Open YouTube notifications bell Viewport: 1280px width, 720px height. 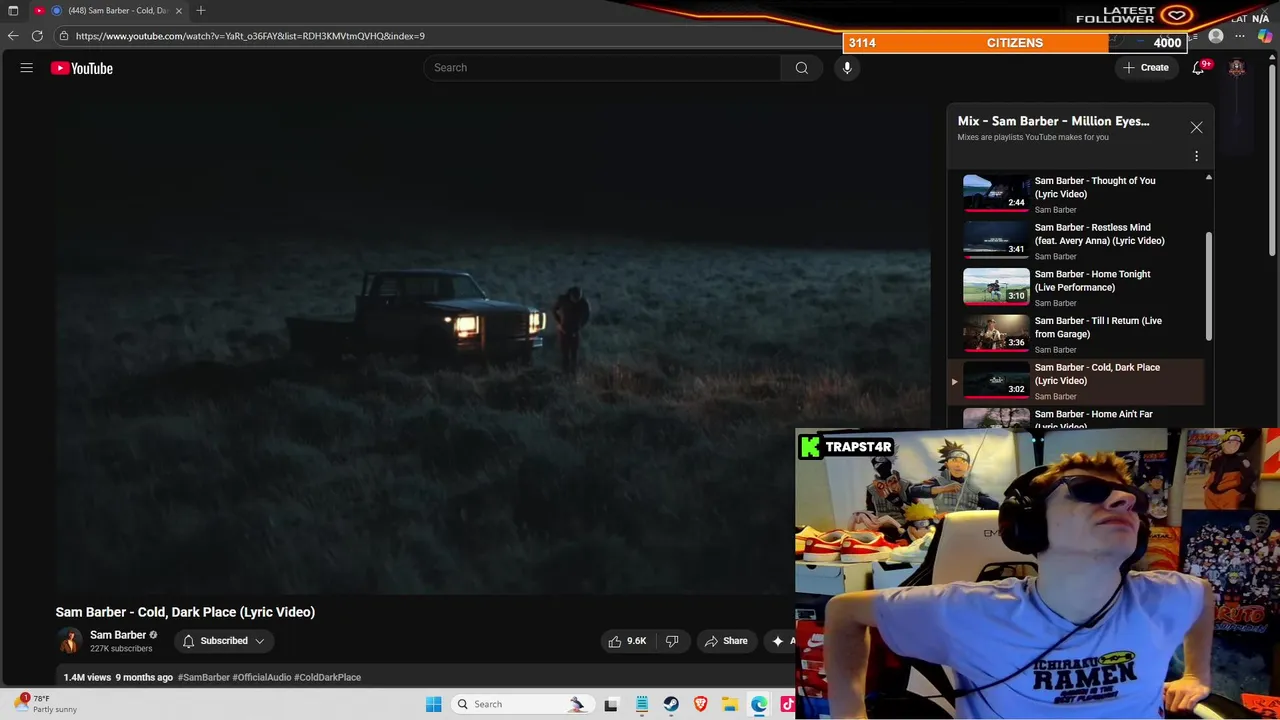(x=1198, y=68)
